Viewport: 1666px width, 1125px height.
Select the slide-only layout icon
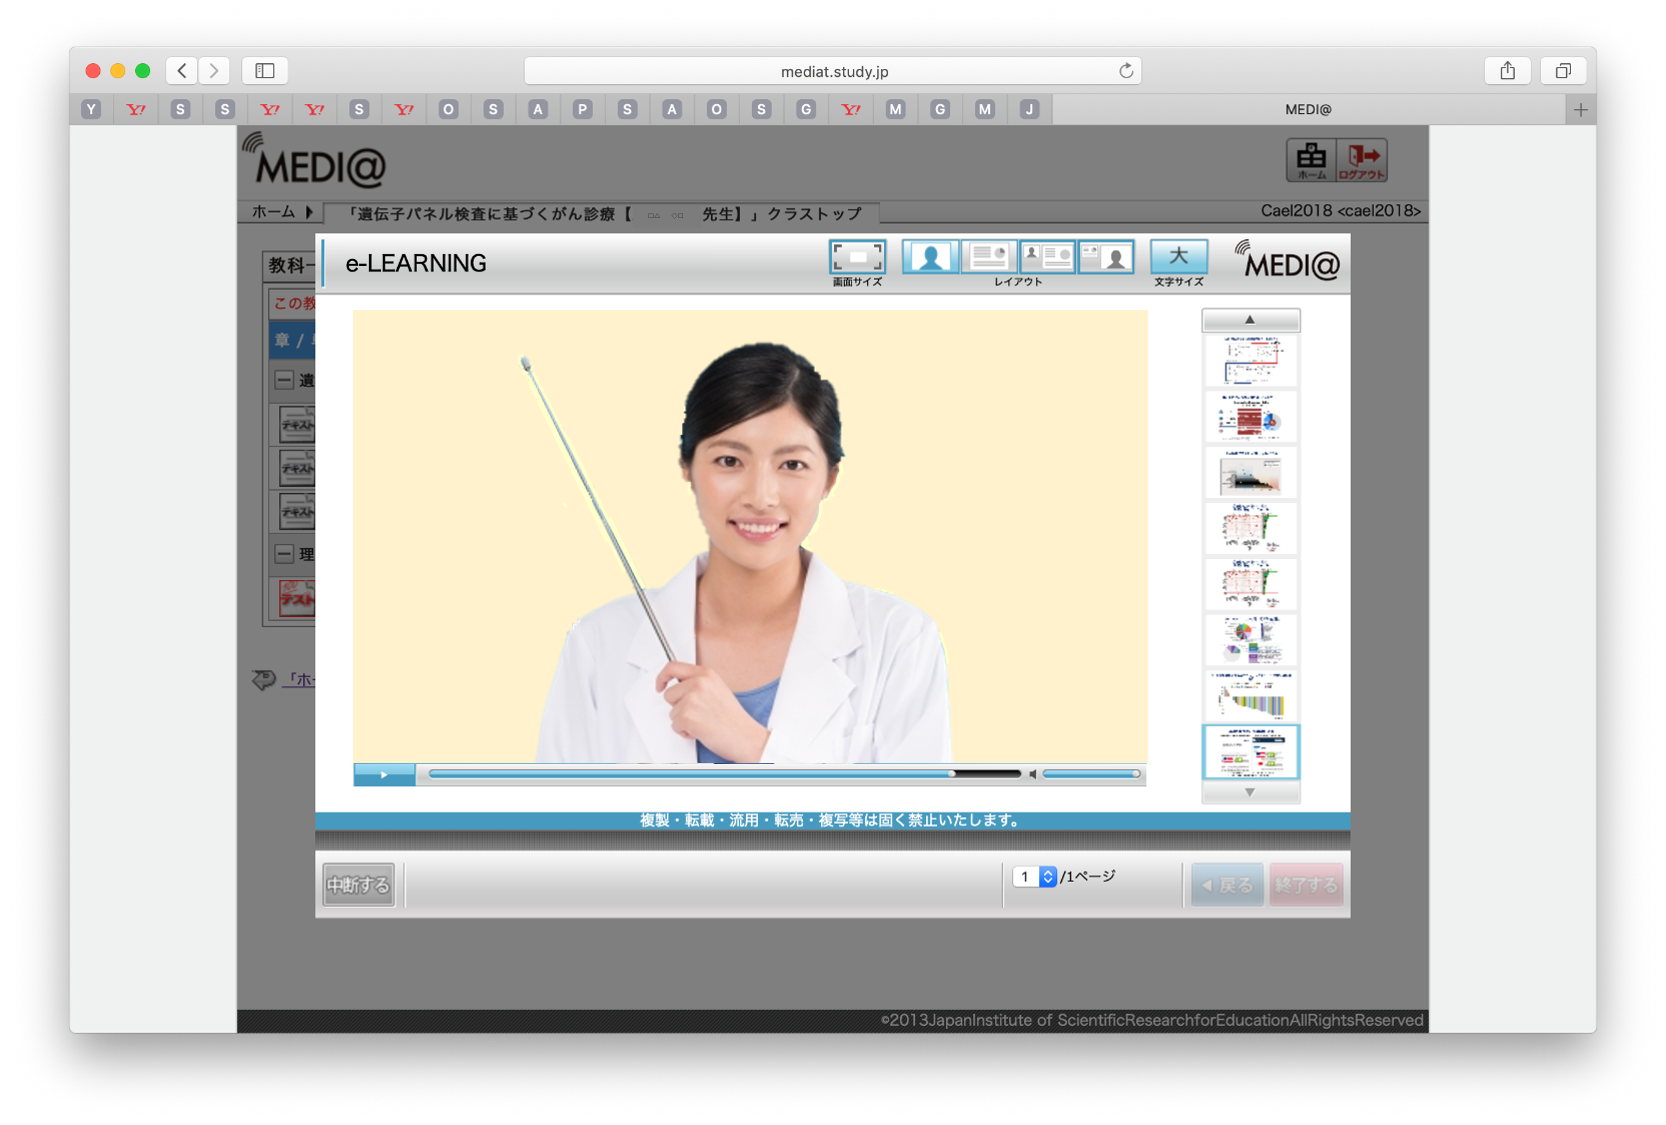[988, 258]
